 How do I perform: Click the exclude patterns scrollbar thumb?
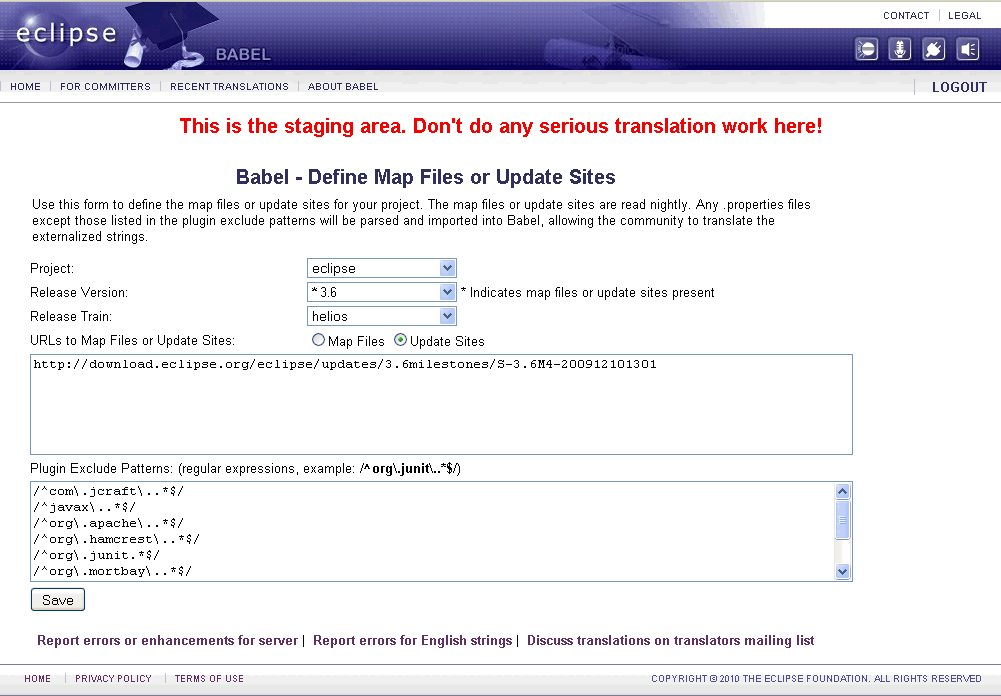point(842,520)
